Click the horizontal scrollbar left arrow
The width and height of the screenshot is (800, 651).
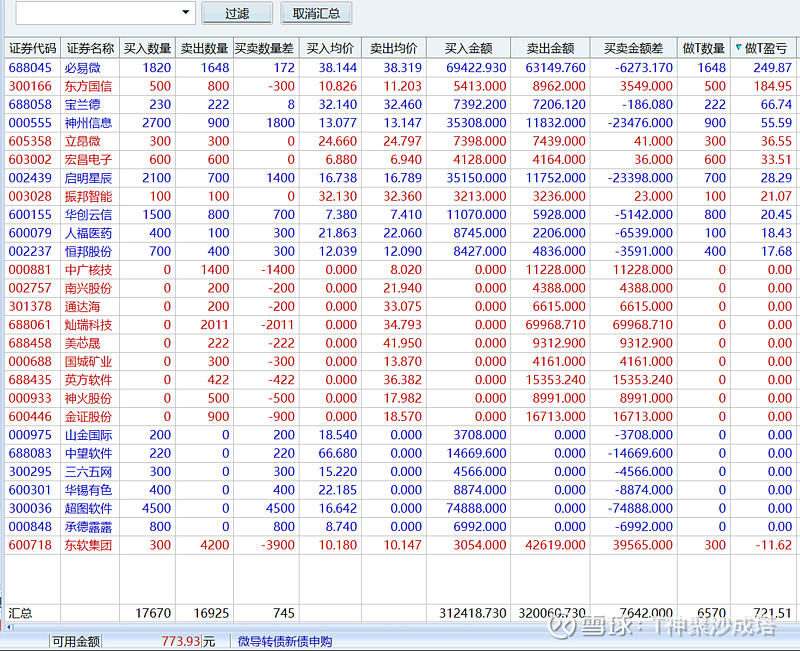click(8, 627)
